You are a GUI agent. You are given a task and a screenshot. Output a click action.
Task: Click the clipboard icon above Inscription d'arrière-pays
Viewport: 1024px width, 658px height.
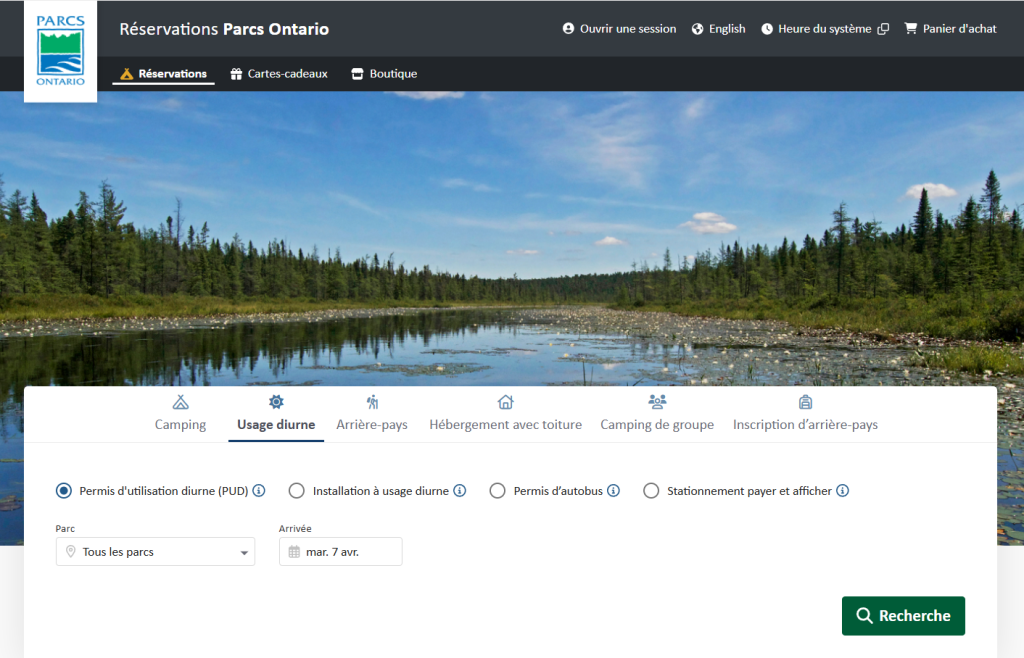click(x=805, y=401)
